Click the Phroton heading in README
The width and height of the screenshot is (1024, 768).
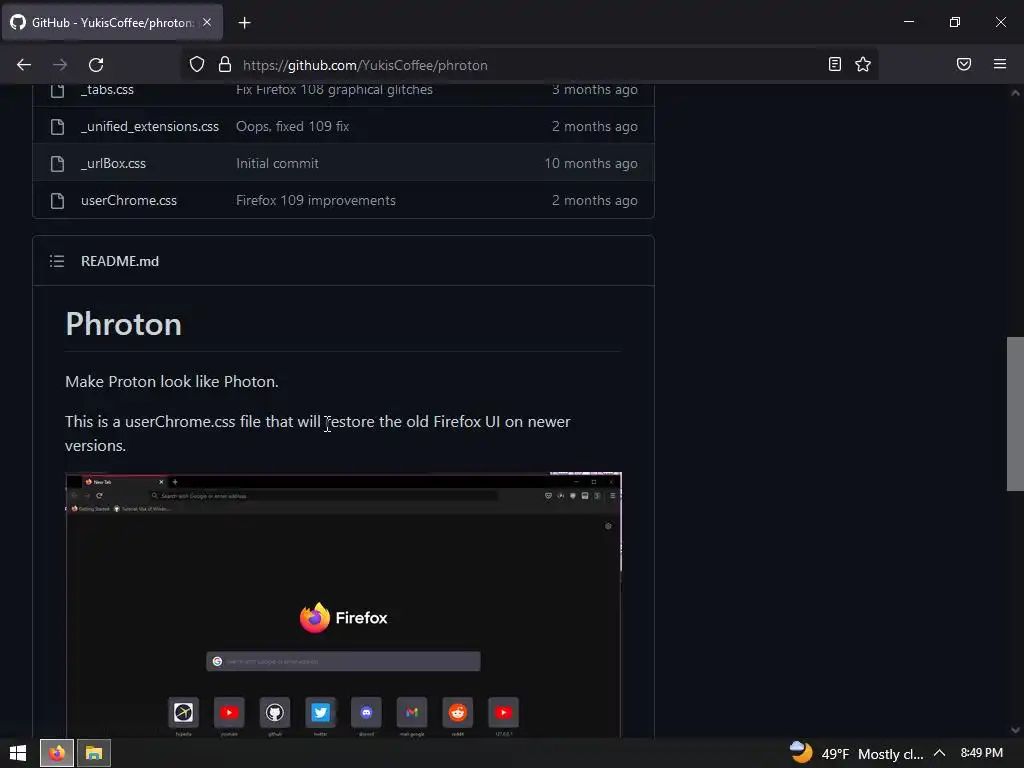tap(123, 324)
